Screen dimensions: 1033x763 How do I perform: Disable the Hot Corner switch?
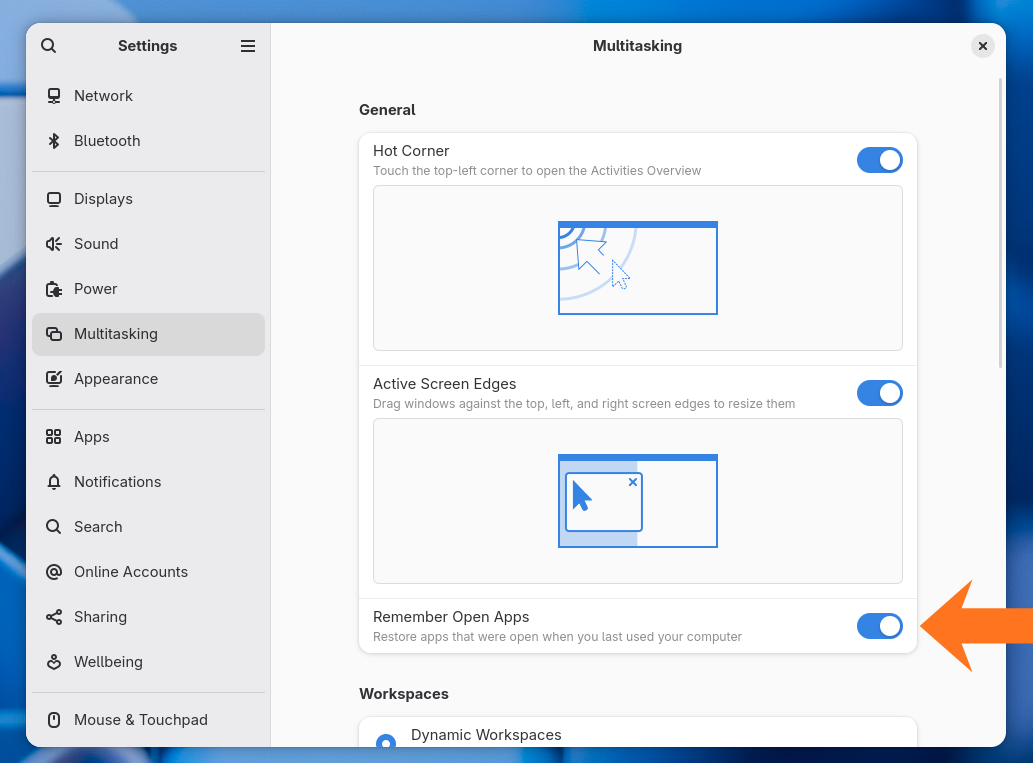[879, 160]
